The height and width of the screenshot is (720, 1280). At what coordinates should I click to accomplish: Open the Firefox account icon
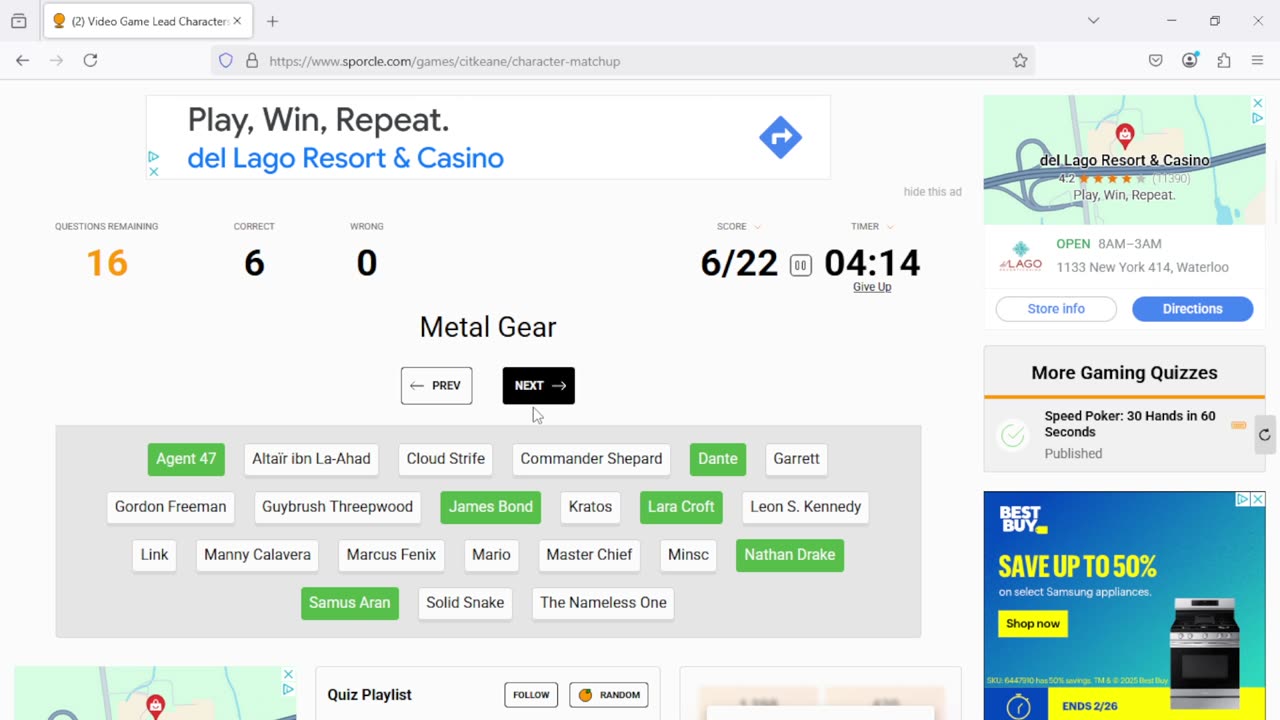click(x=1190, y=61)
